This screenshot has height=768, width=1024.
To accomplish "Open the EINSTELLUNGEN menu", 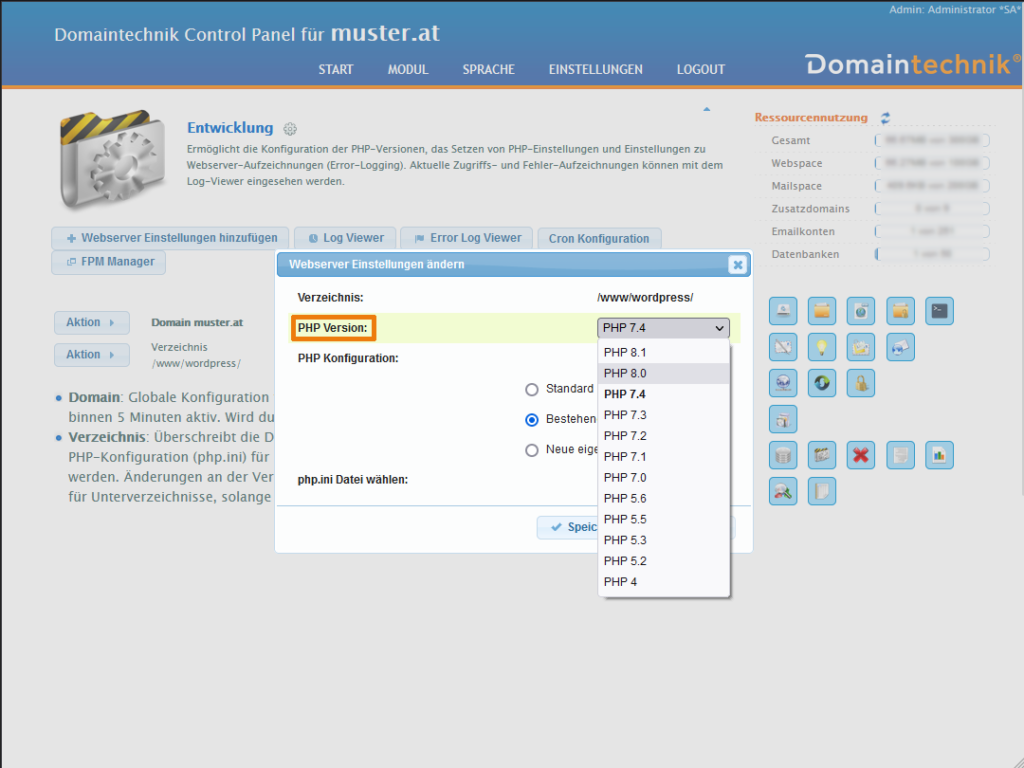I will (595, 70).
